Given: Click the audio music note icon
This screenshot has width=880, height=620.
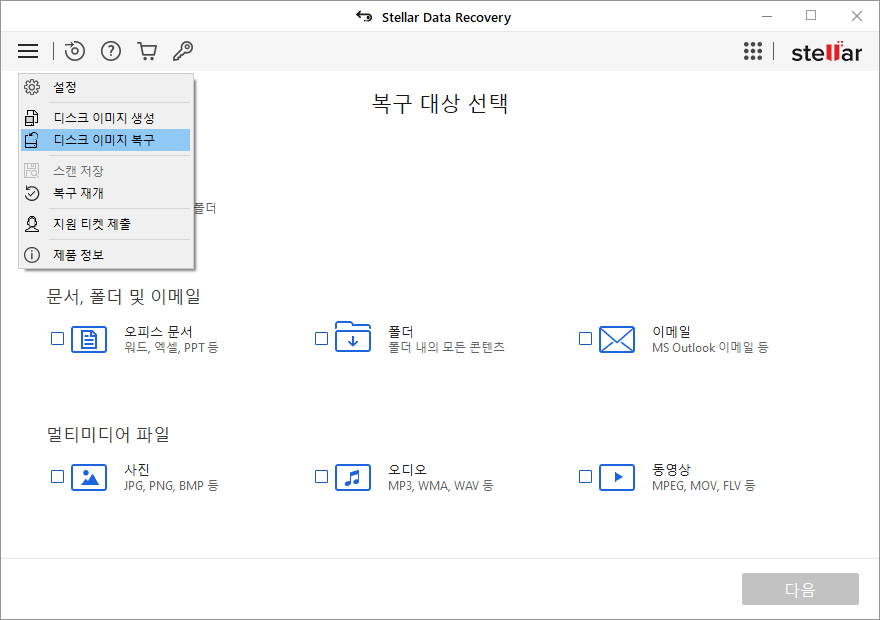Looking at the screenshot, I should (352, 477).
